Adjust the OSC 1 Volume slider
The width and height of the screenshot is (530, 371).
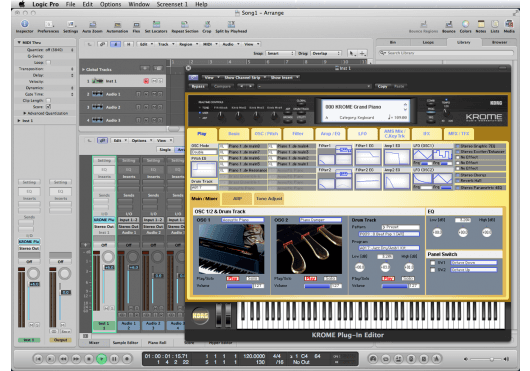click(239, 286)
